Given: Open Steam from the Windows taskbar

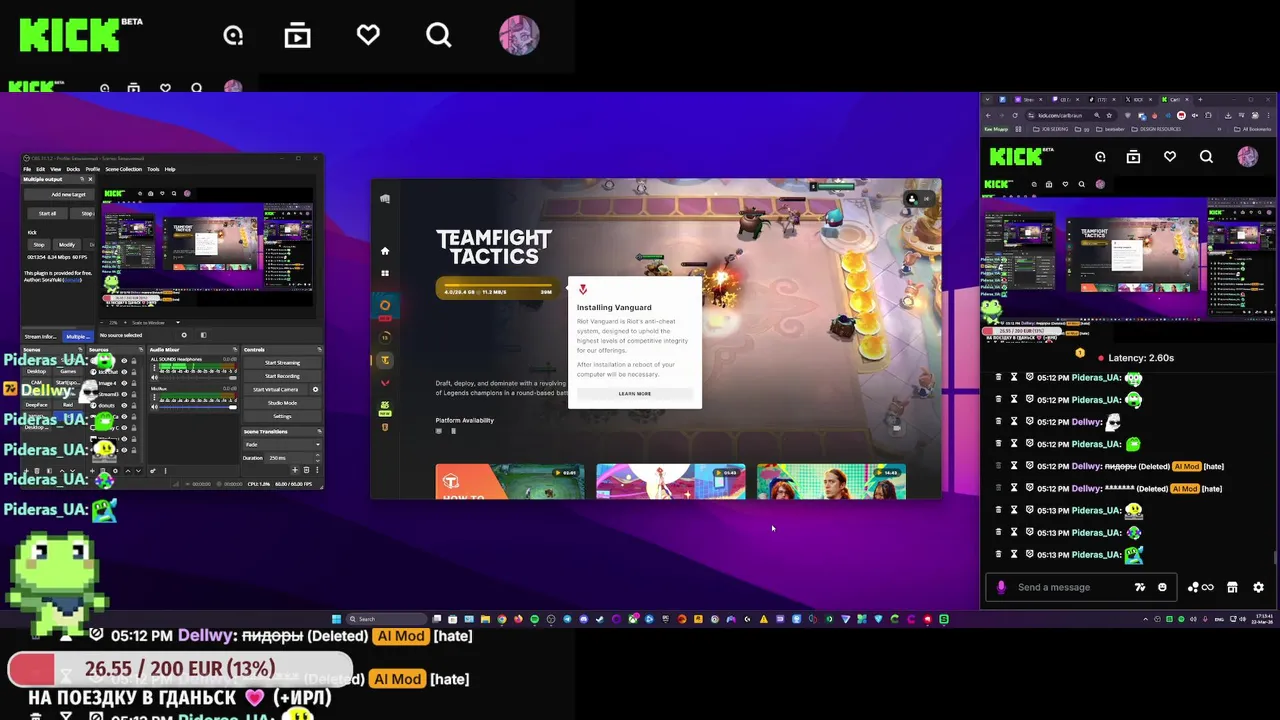Looking at the screenshot, I should [x=599, y=619].
